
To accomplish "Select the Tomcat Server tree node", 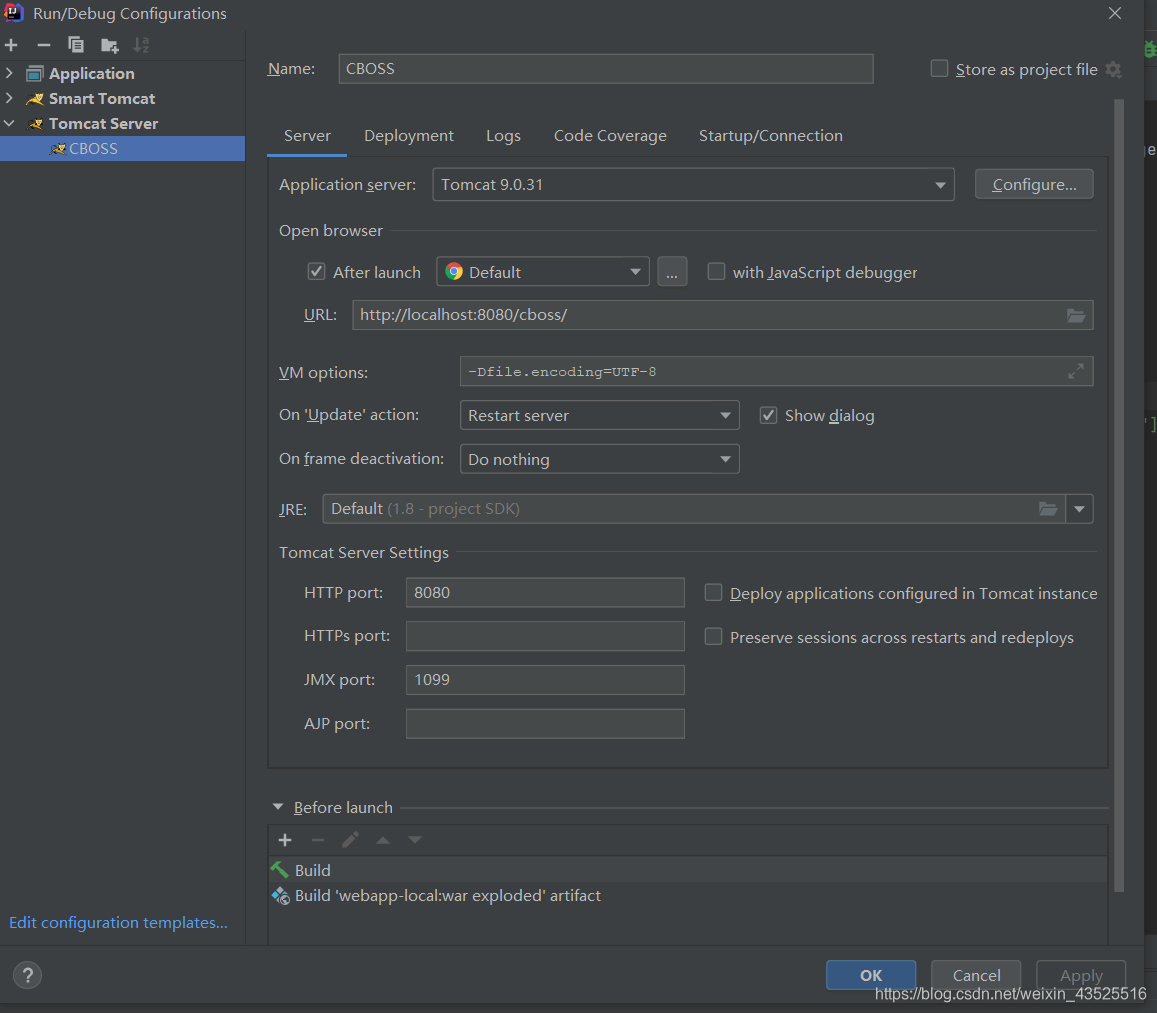I will (103, 123).
